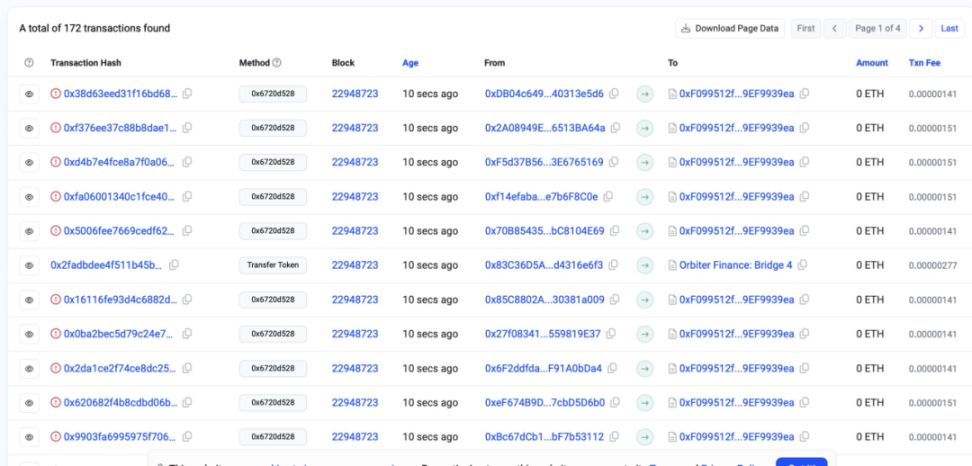Image resolution: width=972 pixels, height=466 pixels.
Task: Copy the Orbiter Finance: Bridge 4 address
Action: (803, 264)
